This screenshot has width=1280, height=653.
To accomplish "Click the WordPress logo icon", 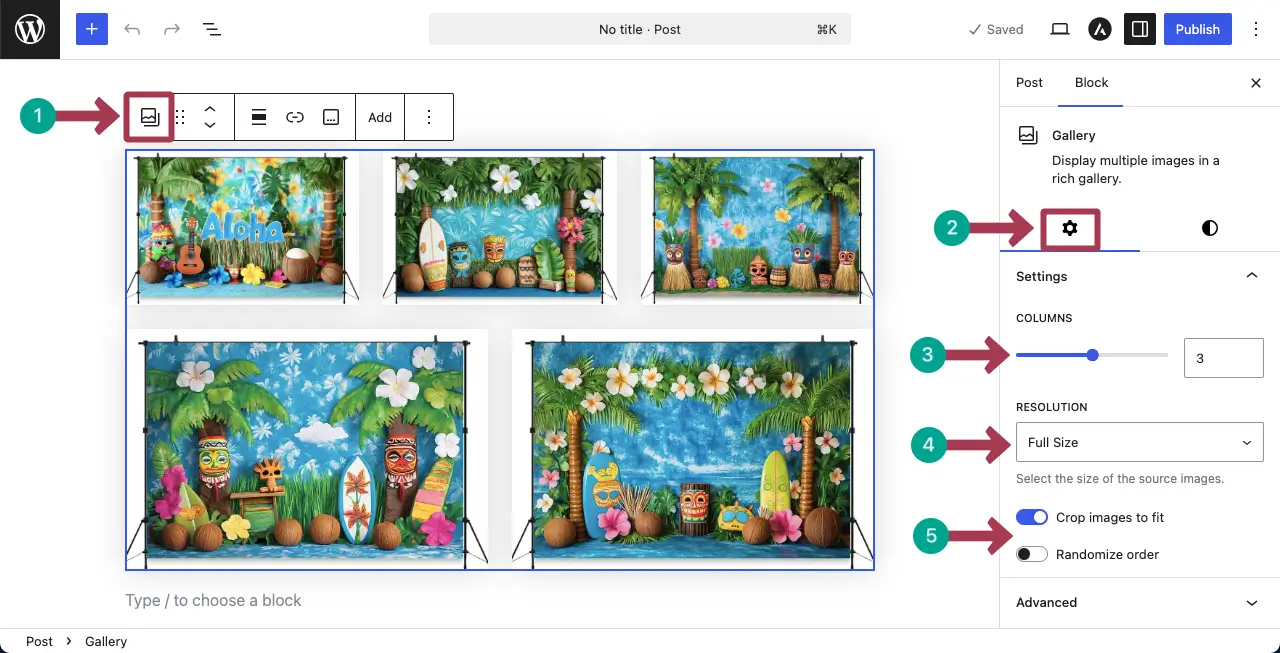I will tap(29, 29).
